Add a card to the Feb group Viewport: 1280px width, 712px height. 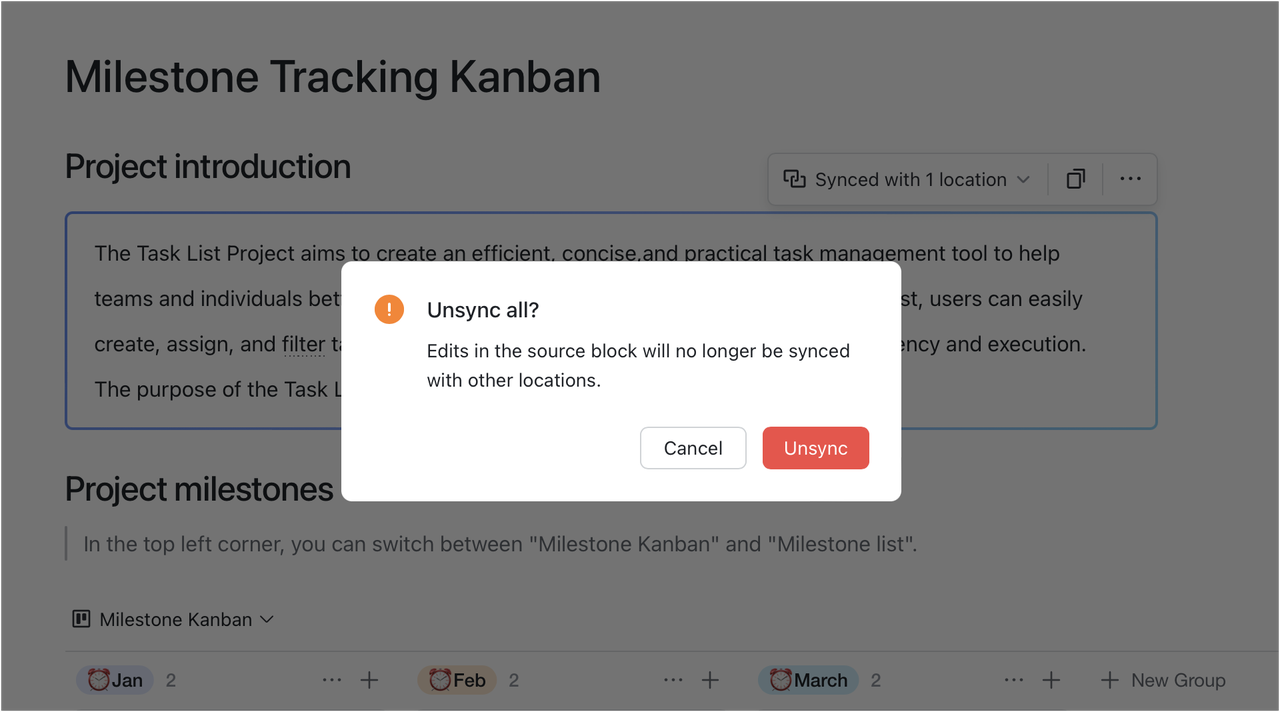[x=710, y=680]
